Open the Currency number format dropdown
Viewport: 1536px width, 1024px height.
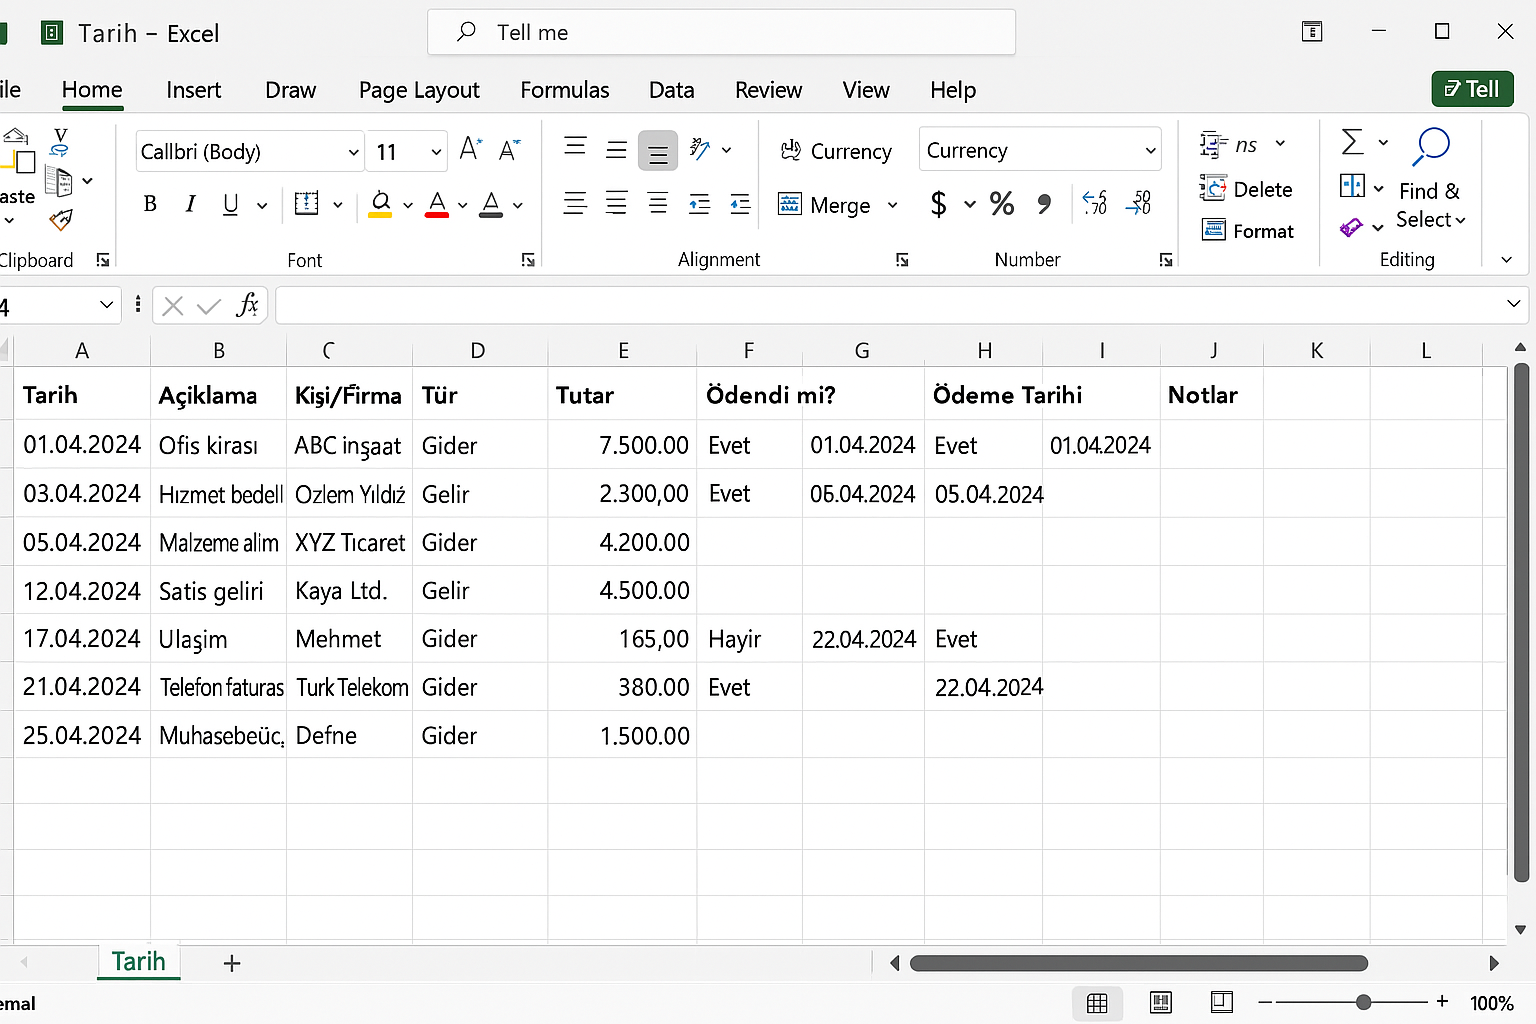tap(1040, 149)
